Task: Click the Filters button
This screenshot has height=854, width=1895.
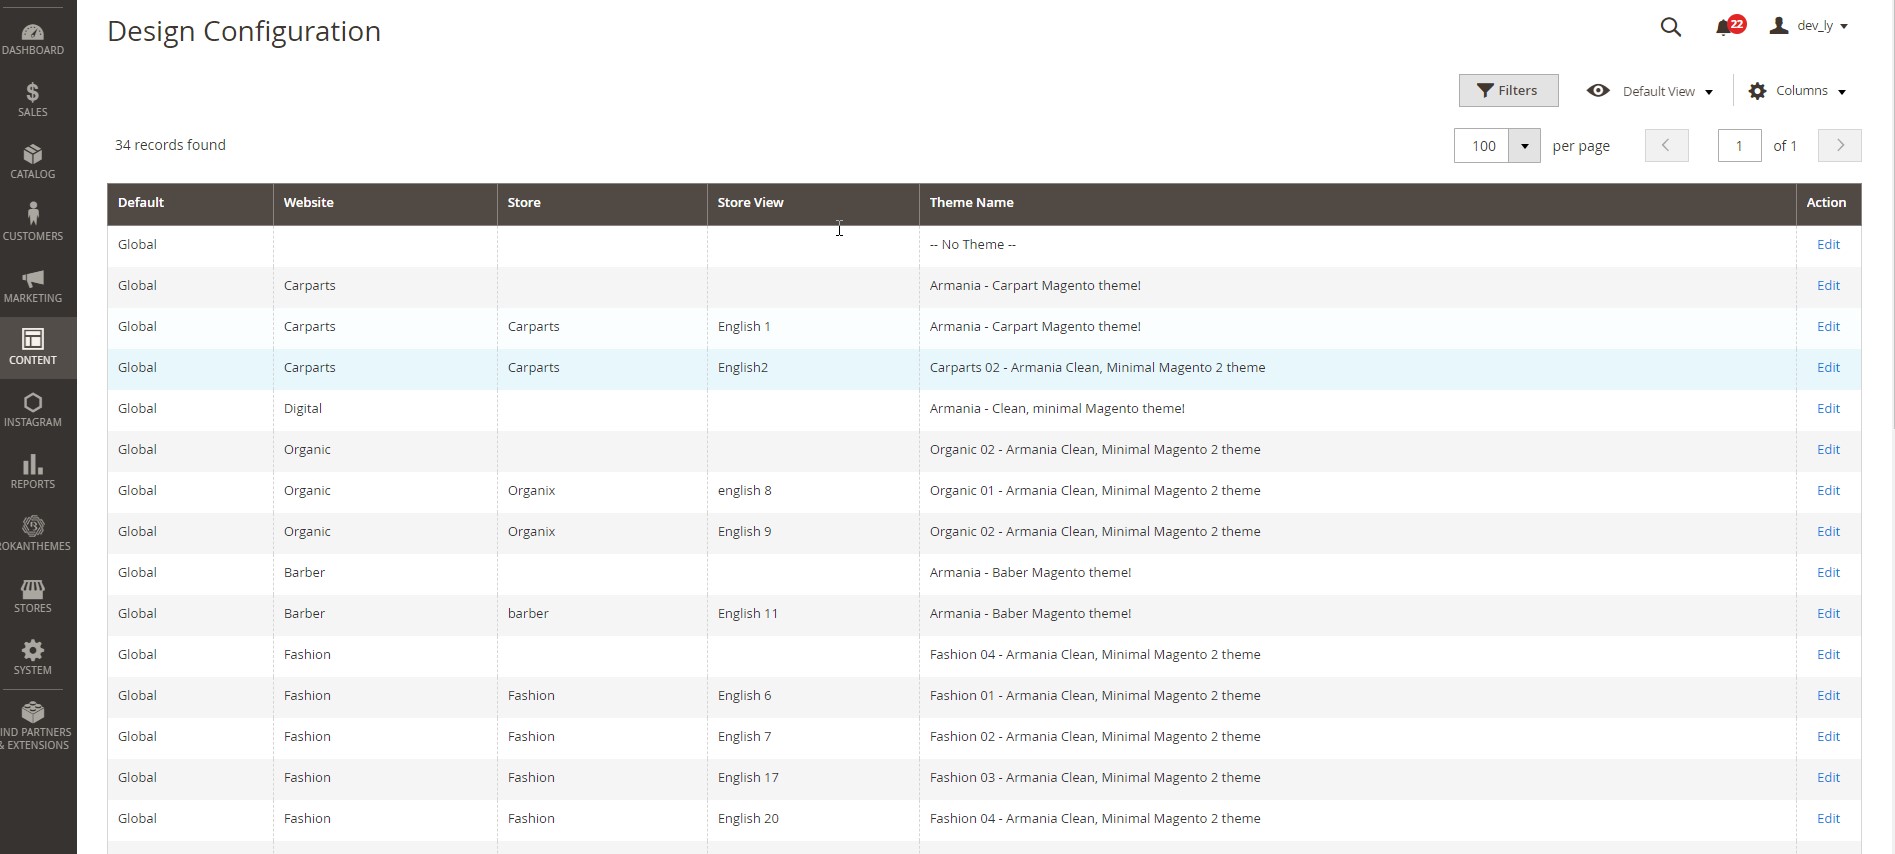Action: (1508, 91)
